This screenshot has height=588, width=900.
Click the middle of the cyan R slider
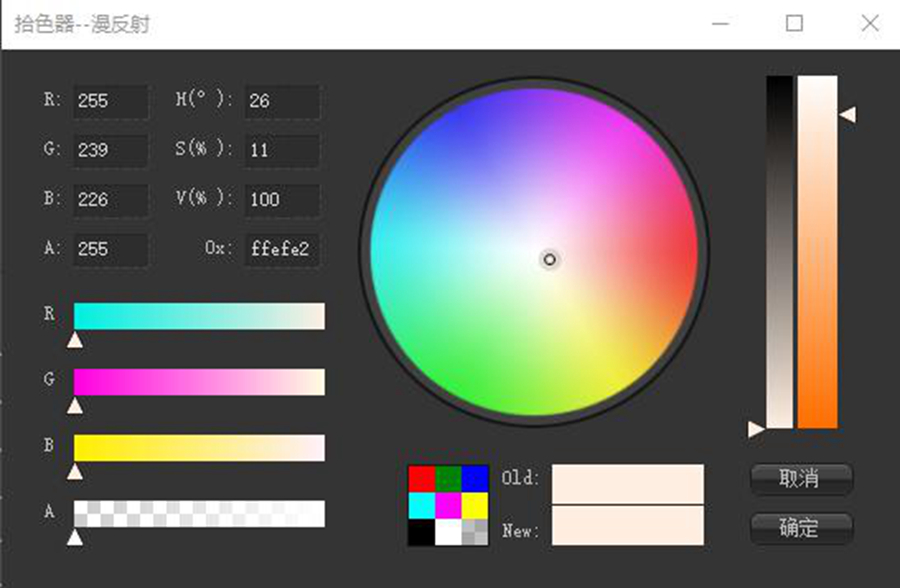[199, 316]
